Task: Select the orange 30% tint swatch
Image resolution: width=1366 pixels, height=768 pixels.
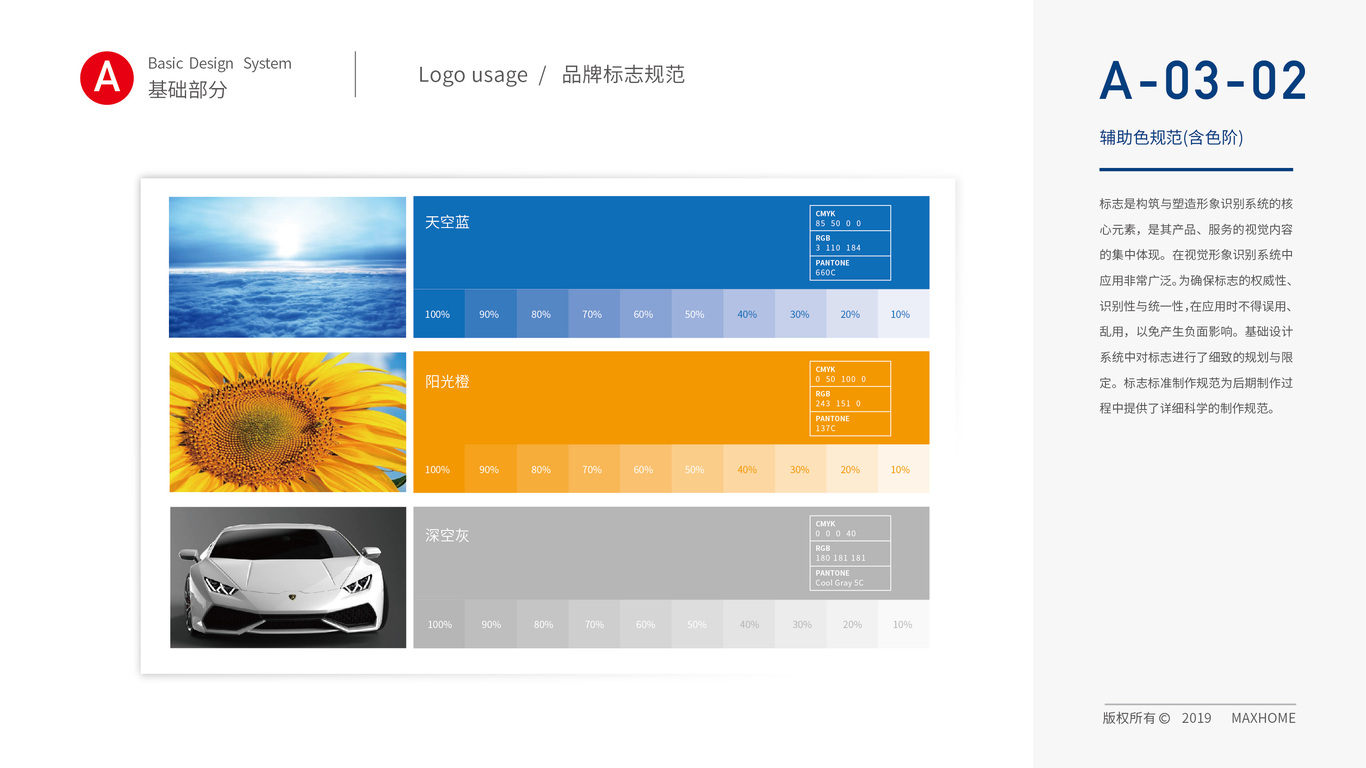Action: coord(800,469)
